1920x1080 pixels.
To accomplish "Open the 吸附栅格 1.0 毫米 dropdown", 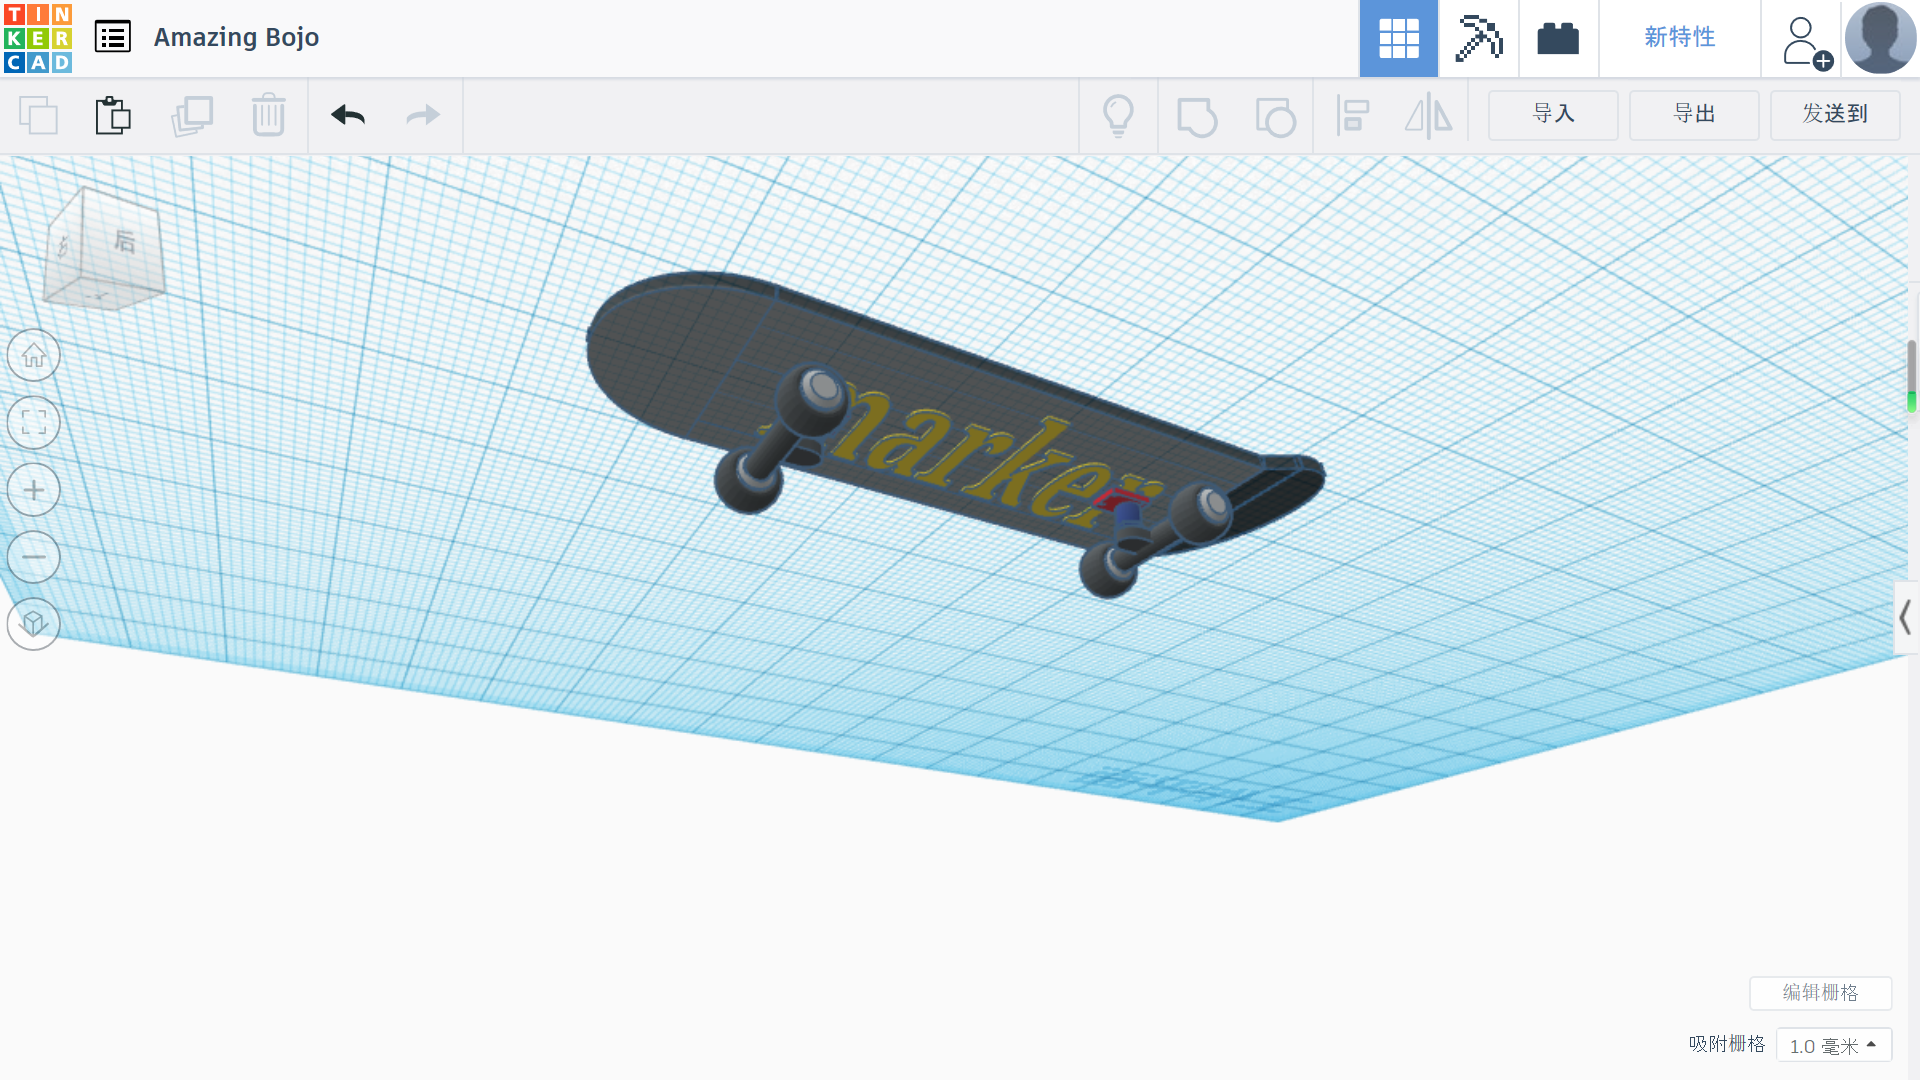I will pos(1833,1044).
